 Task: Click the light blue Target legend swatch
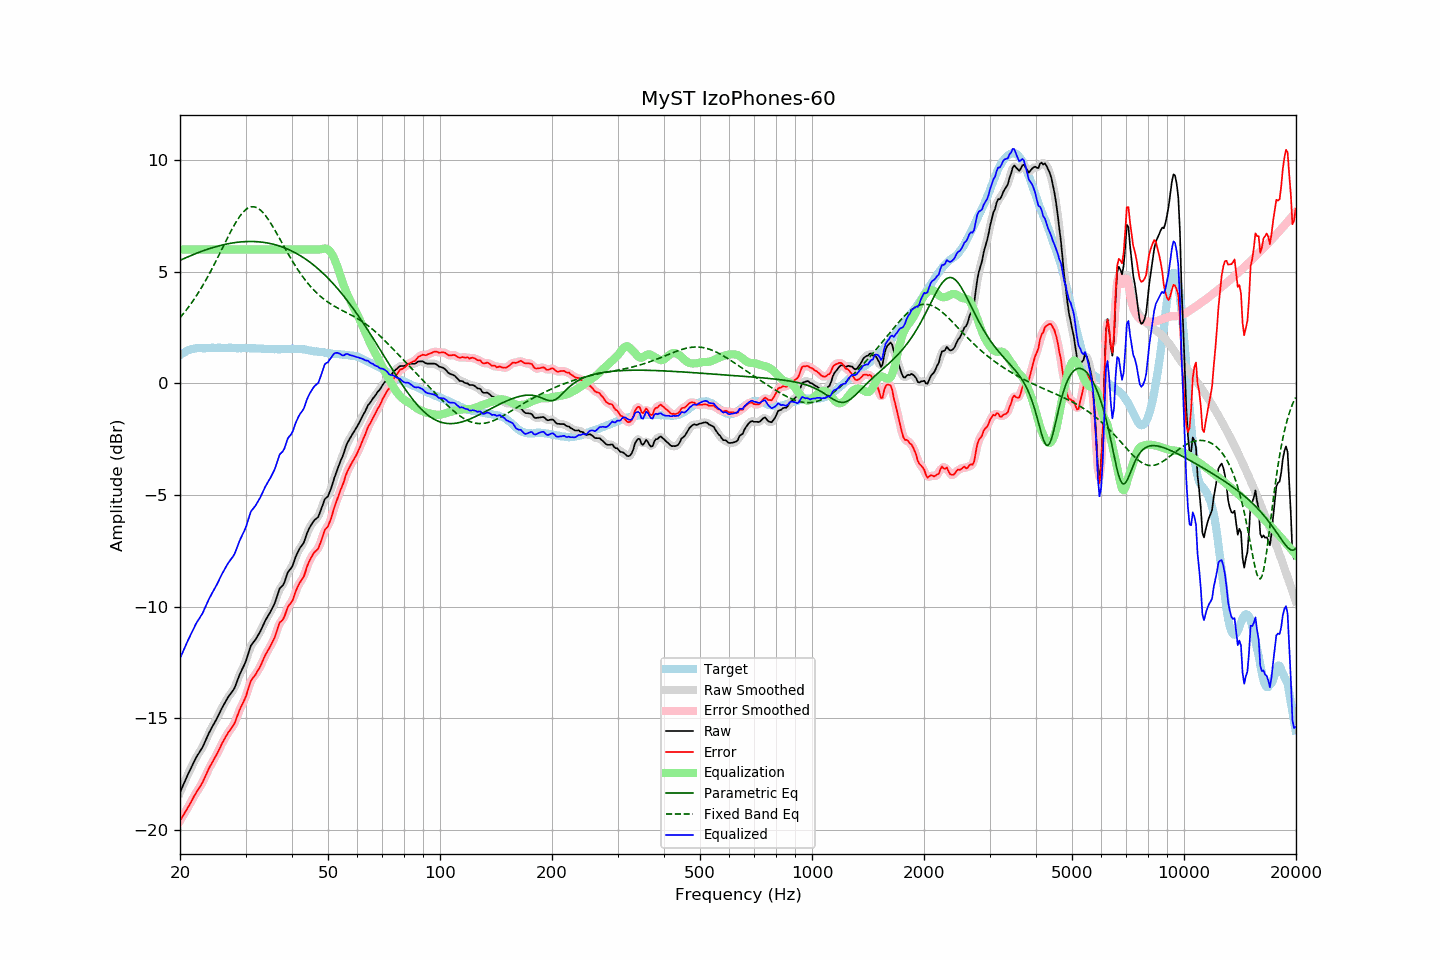[x=679, y=669]
